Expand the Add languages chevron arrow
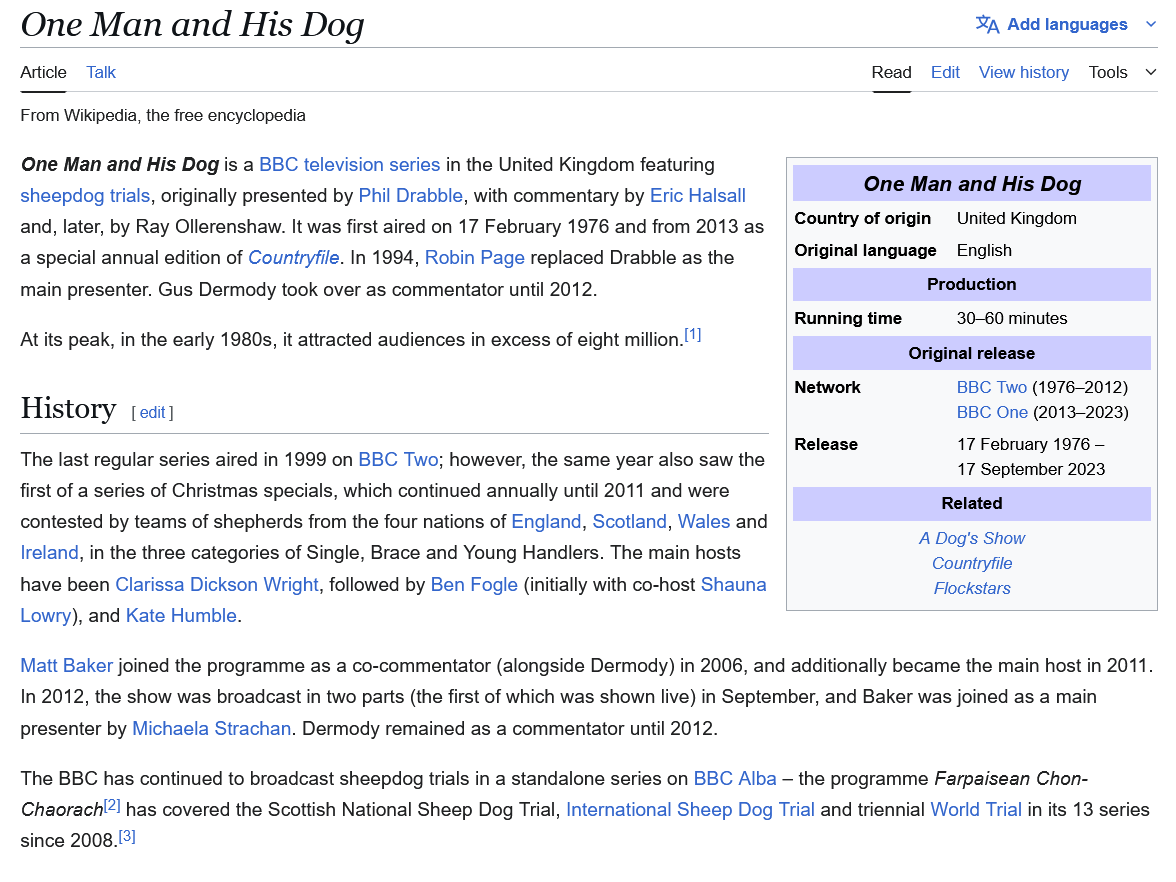 [1150, 25]
